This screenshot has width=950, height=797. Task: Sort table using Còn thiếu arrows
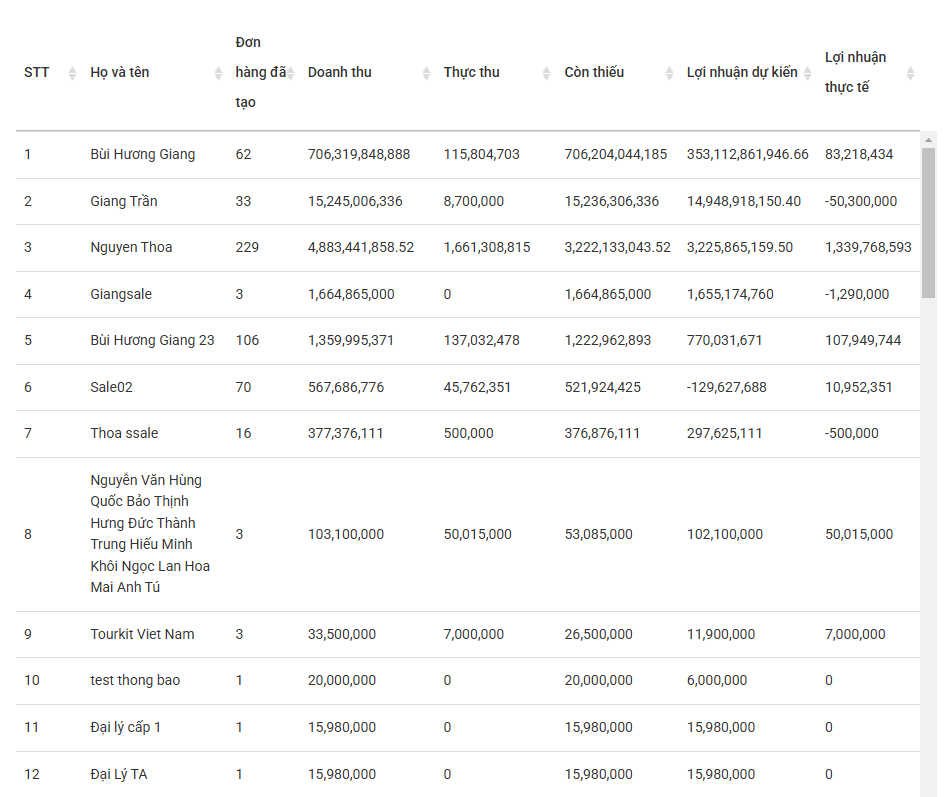click(668, 73)
